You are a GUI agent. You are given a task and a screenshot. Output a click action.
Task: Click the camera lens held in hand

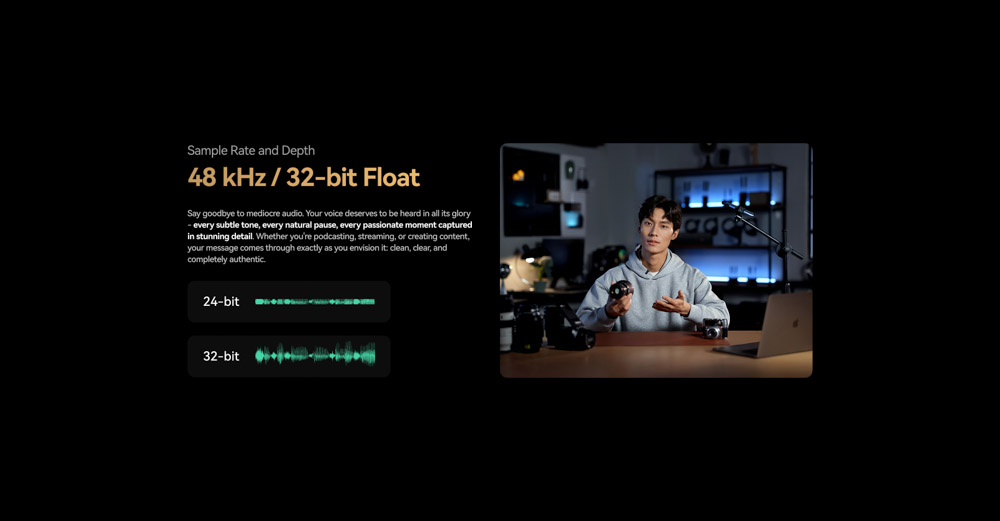point(621,290)
